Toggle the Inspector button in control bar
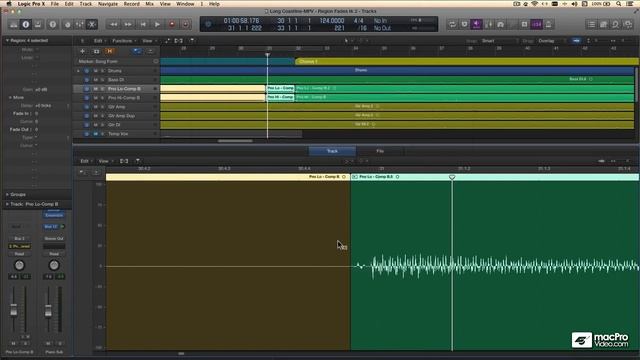This screenshot has width=640, height=360. pyautogui.click(x=26, y=24)
